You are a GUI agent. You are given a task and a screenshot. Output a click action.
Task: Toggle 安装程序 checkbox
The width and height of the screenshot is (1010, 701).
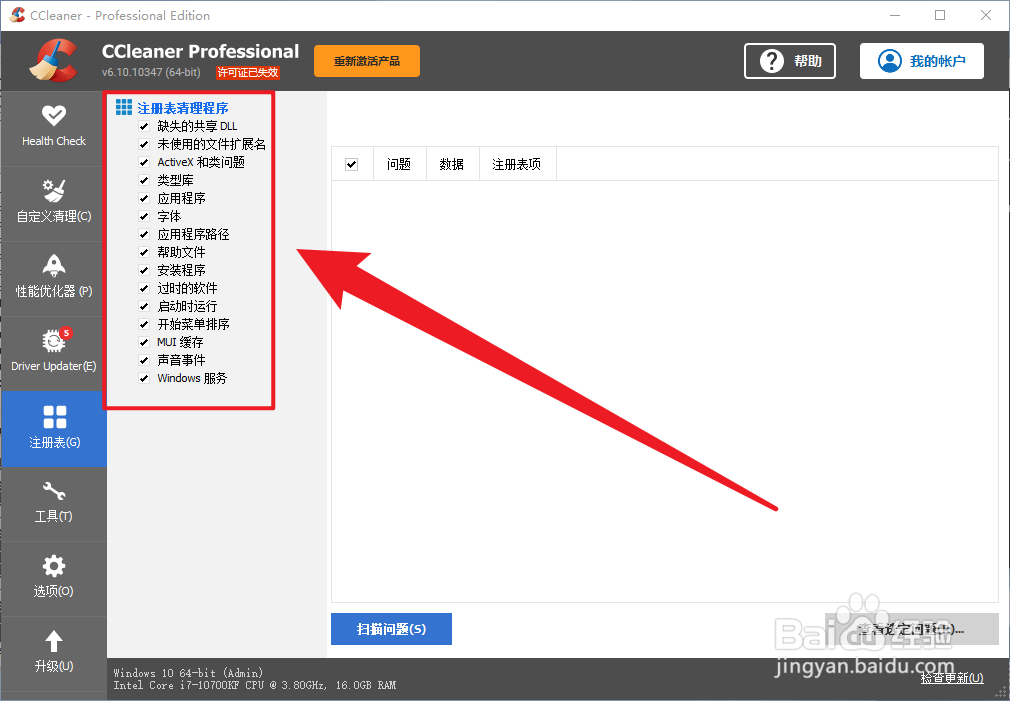(144, 271)
